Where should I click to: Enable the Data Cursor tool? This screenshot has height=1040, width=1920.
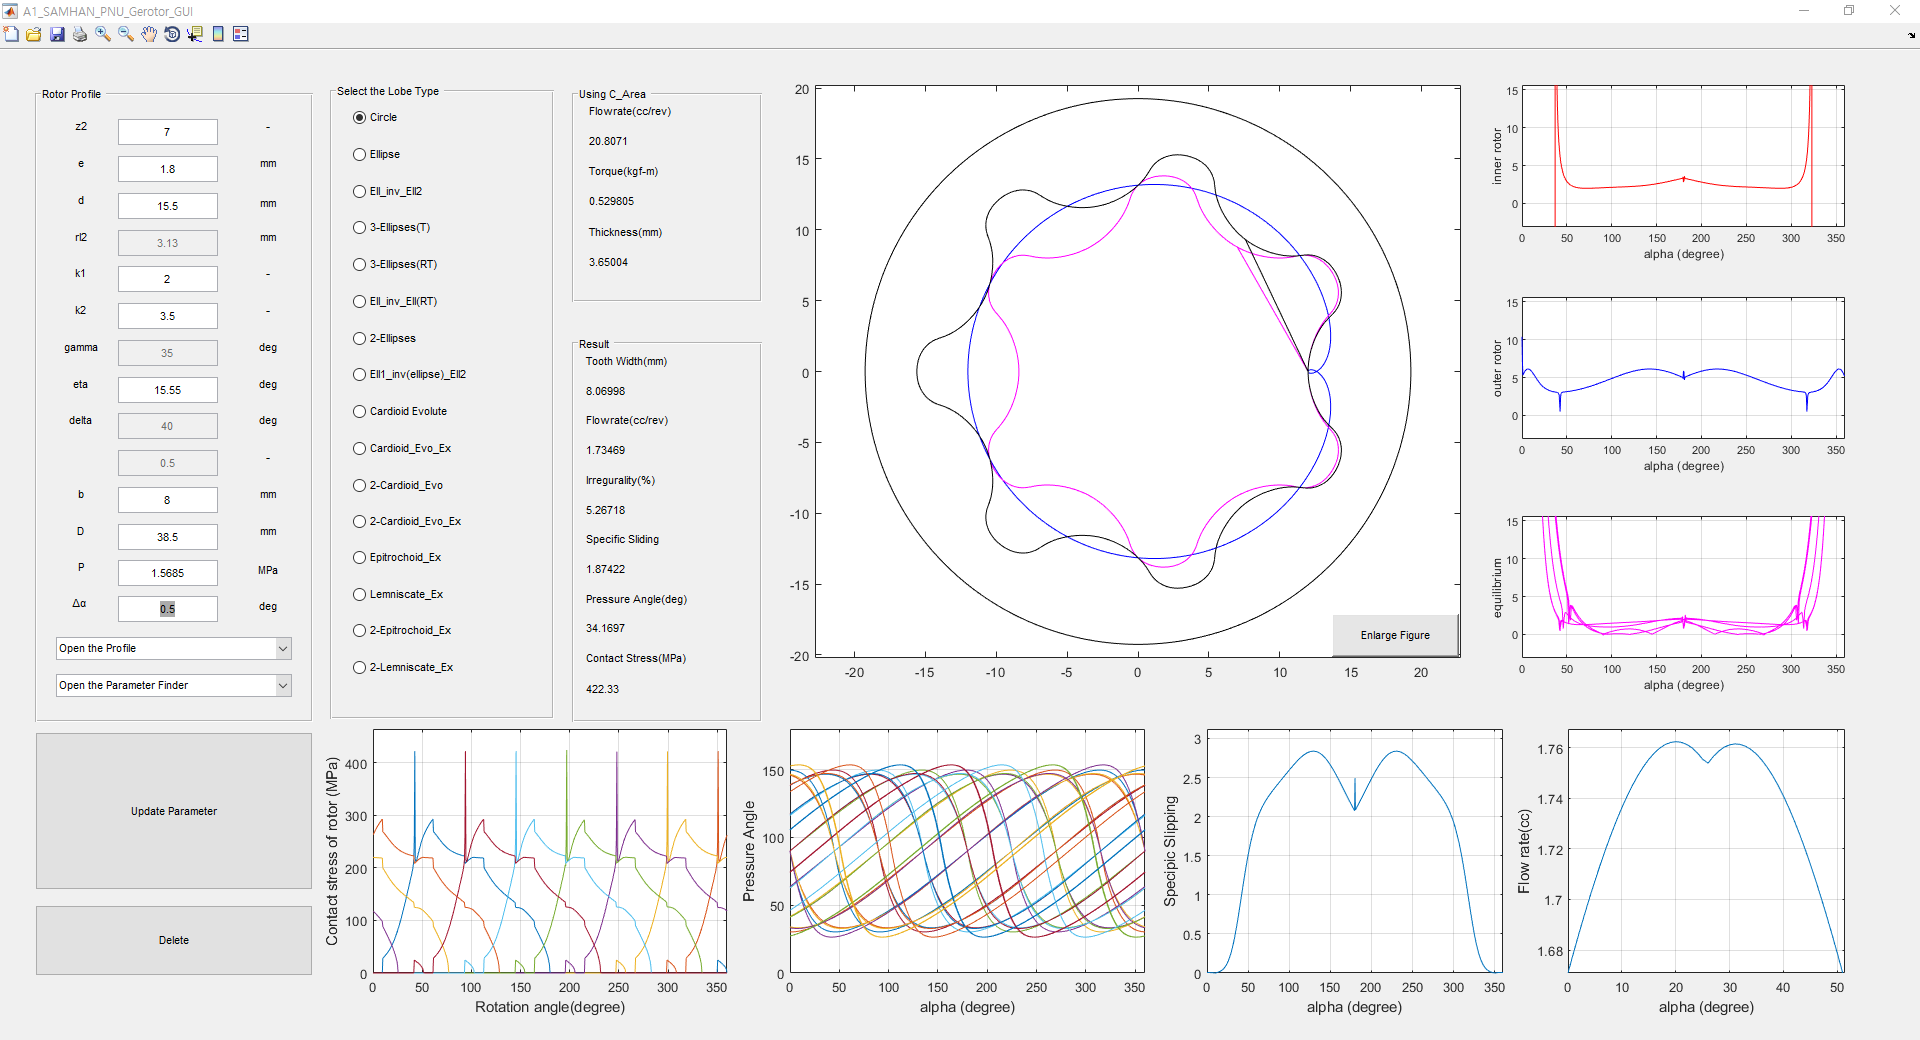tap(195, 34)
